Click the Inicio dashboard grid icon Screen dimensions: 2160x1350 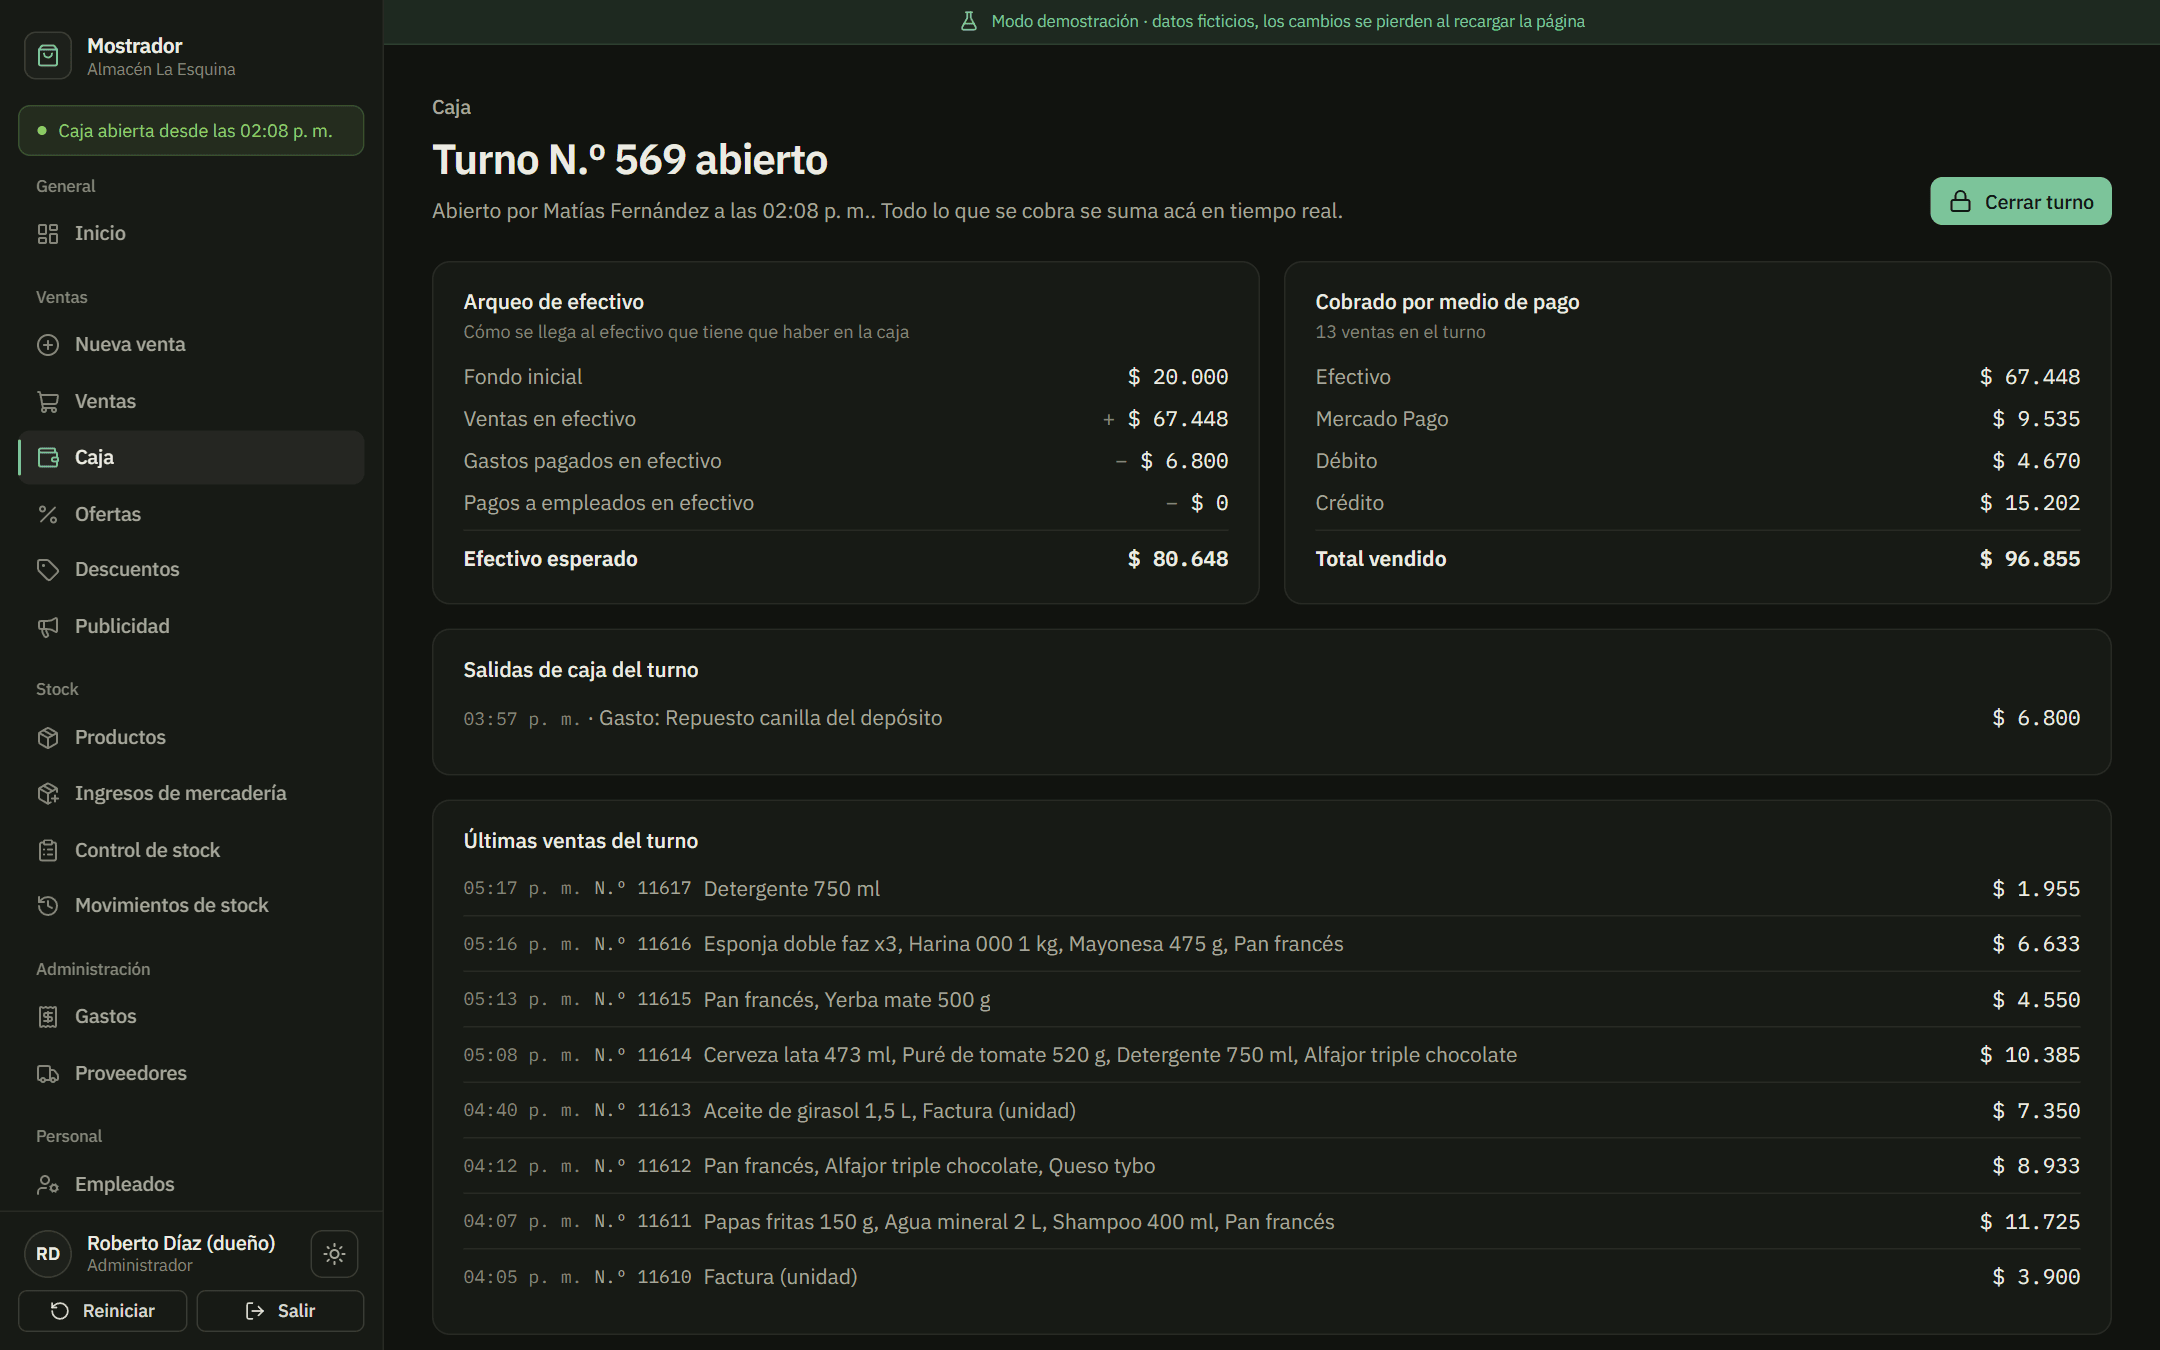pos(48,233)
